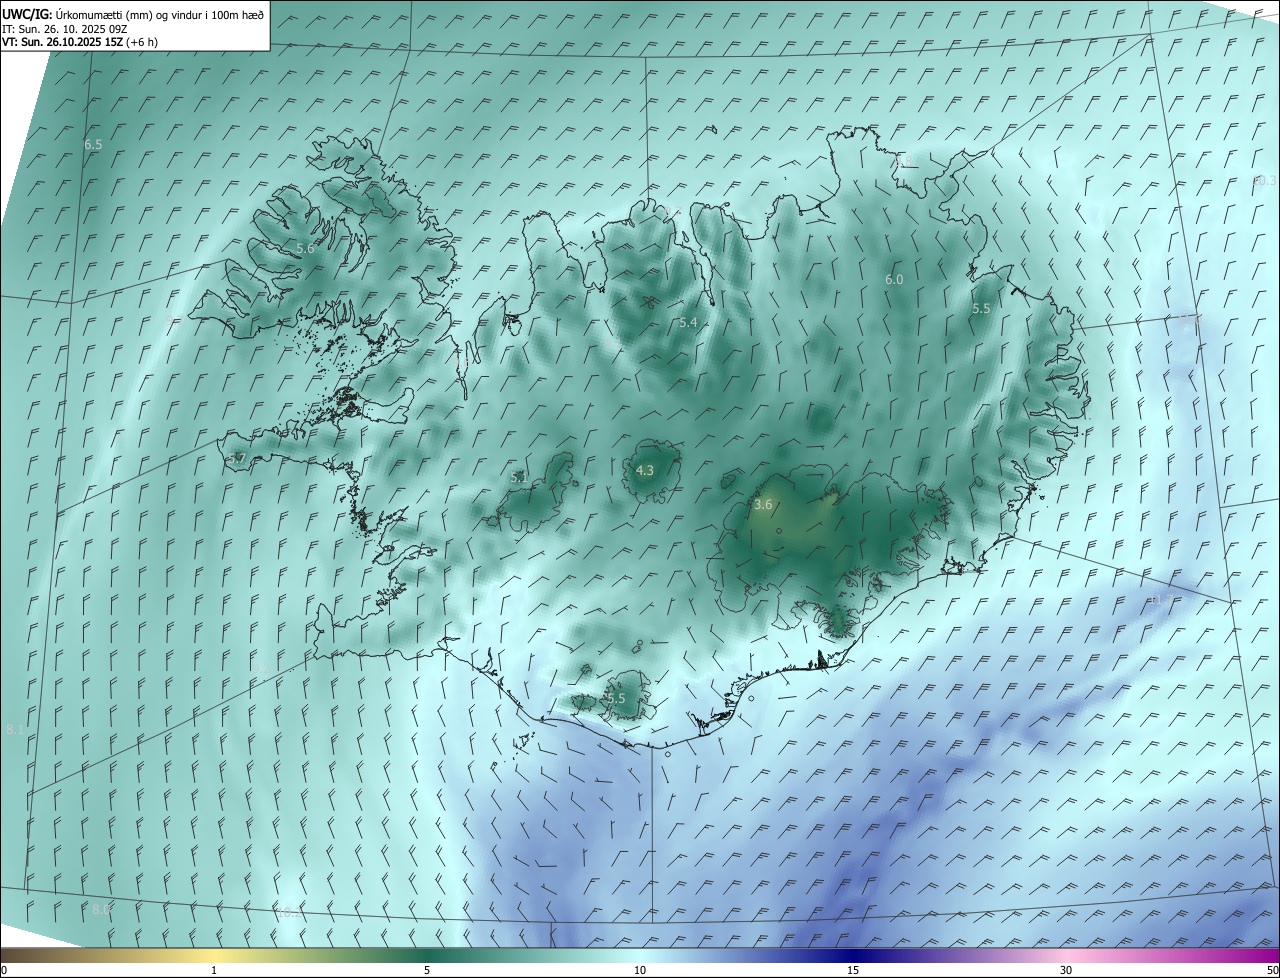
Task: Click the 5.5 value on the southern glacier
Action: pos(616,699)
